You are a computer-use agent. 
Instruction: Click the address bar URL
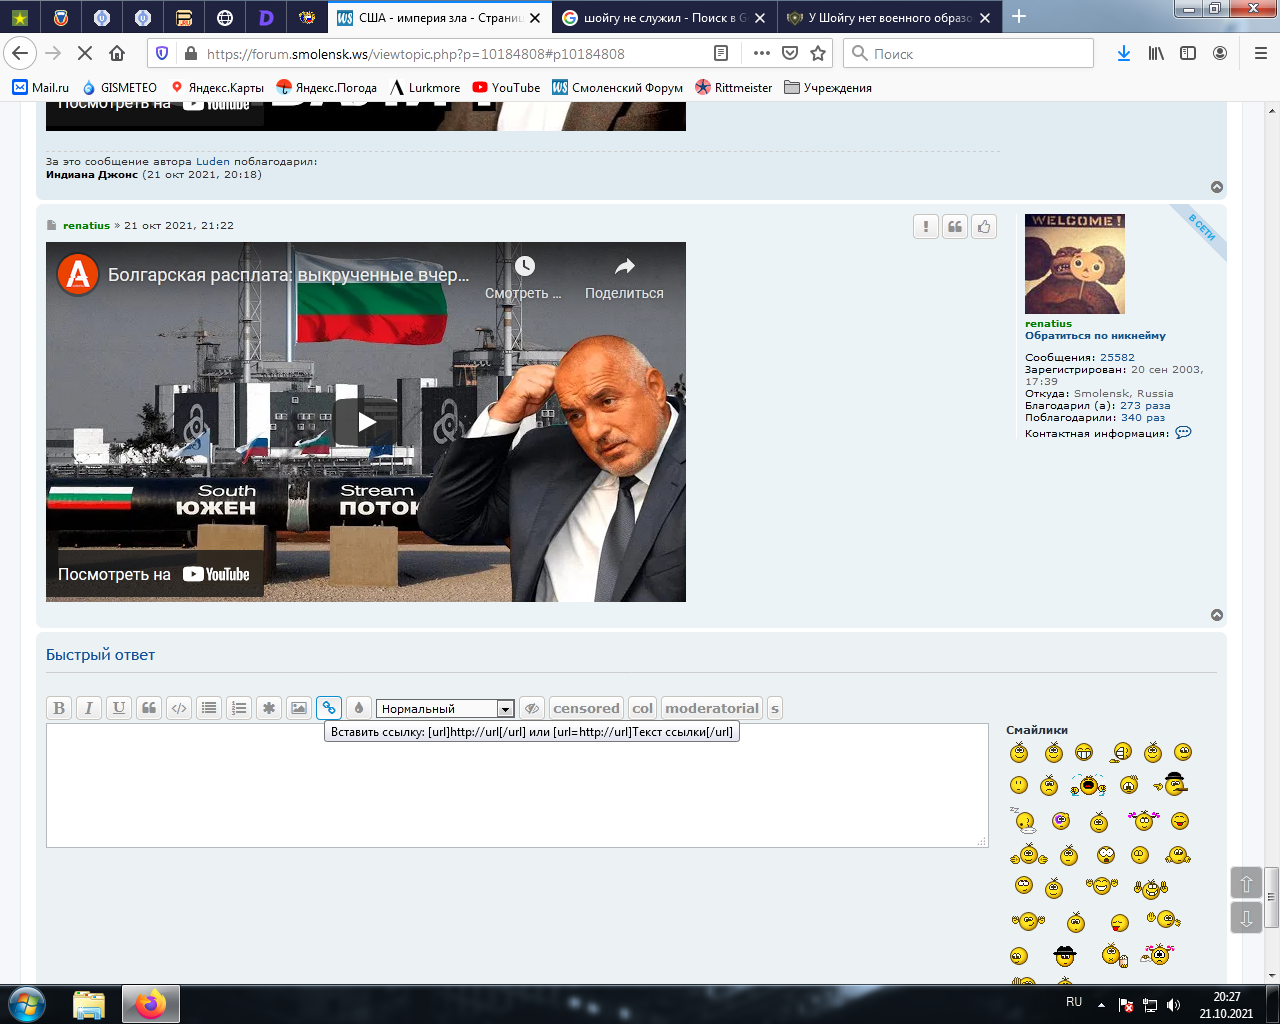[x=415, y=54]
